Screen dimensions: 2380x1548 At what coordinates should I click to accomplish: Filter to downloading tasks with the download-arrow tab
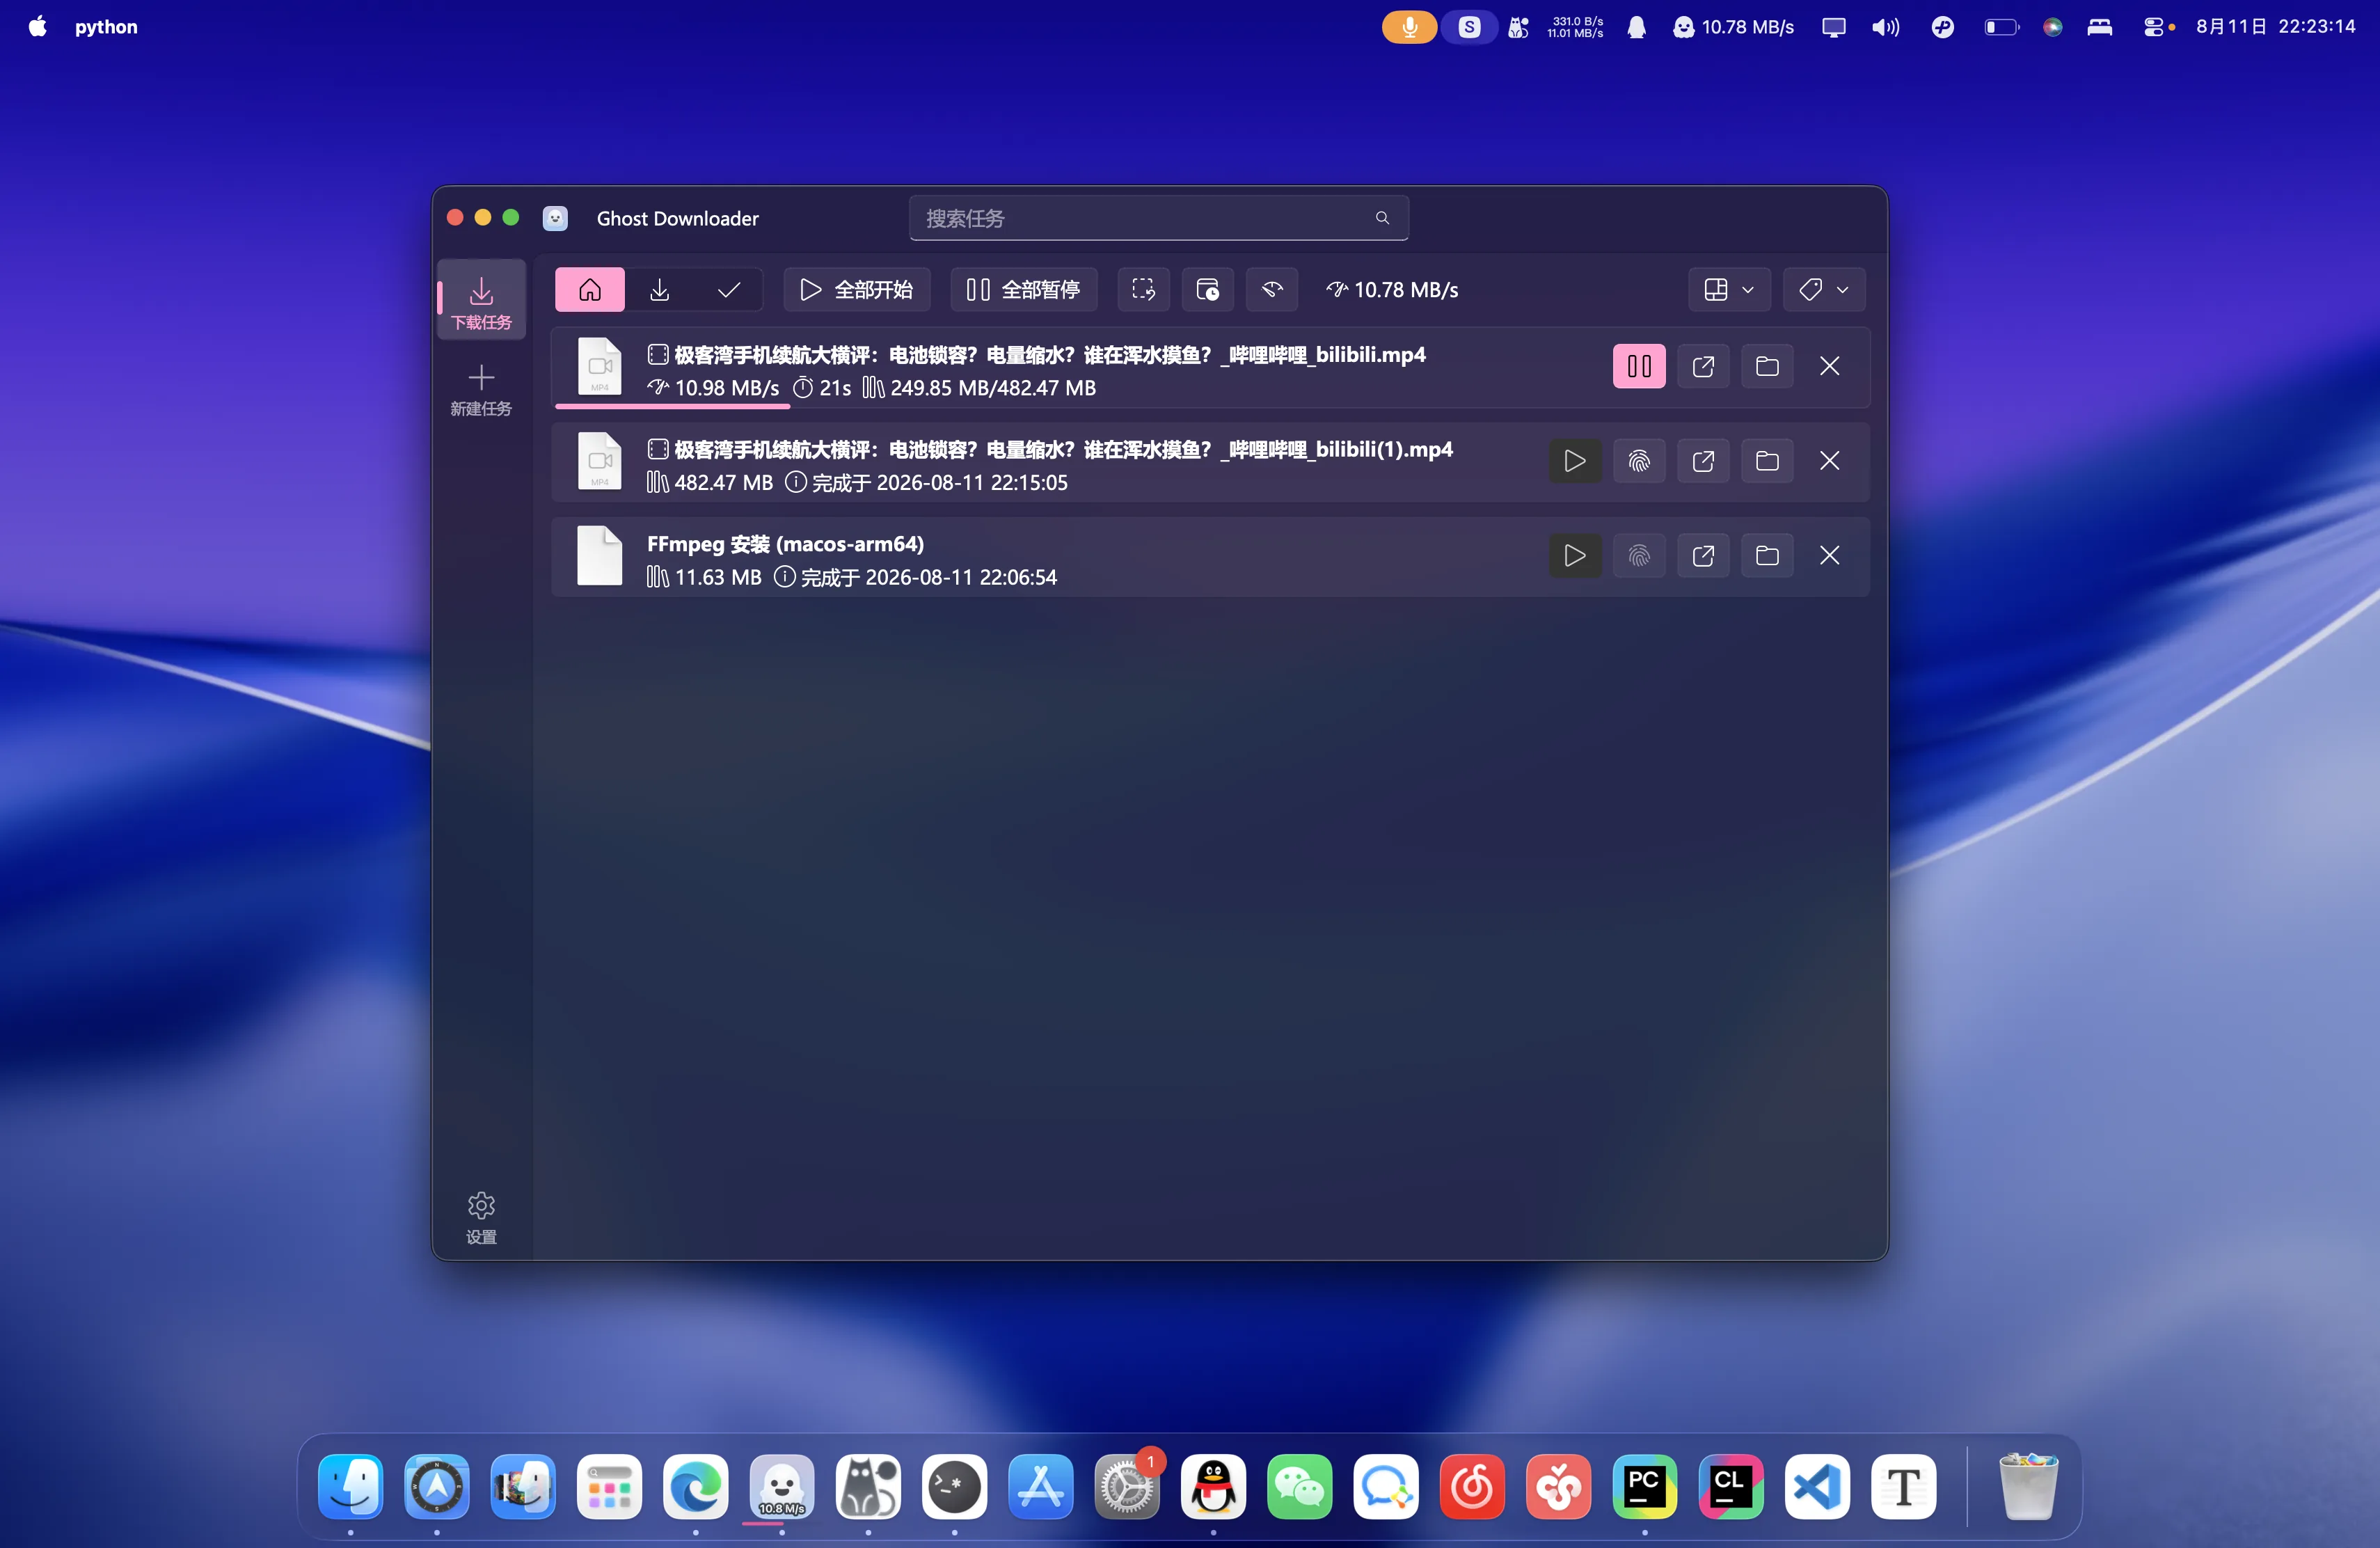(x=660, y=289)
